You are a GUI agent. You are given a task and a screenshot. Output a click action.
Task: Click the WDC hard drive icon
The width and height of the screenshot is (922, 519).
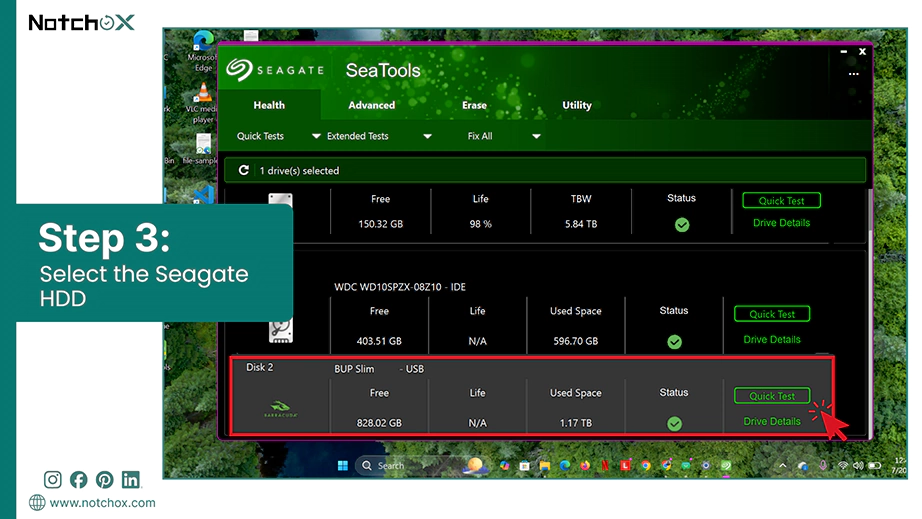click(x=280, y=331)
